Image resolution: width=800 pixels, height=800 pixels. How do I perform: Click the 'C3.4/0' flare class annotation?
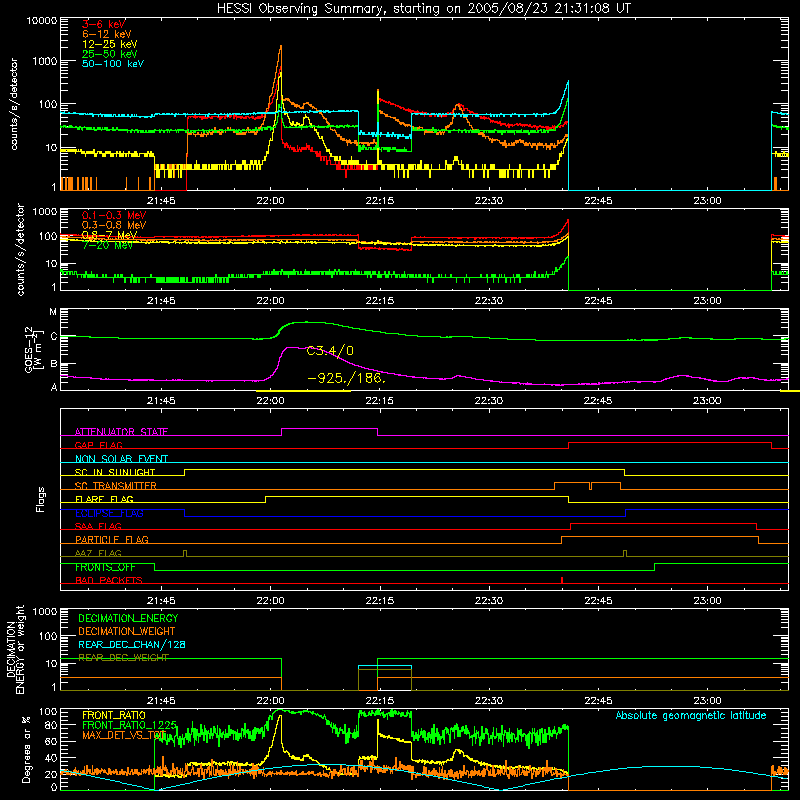click(x=330, y=351)
